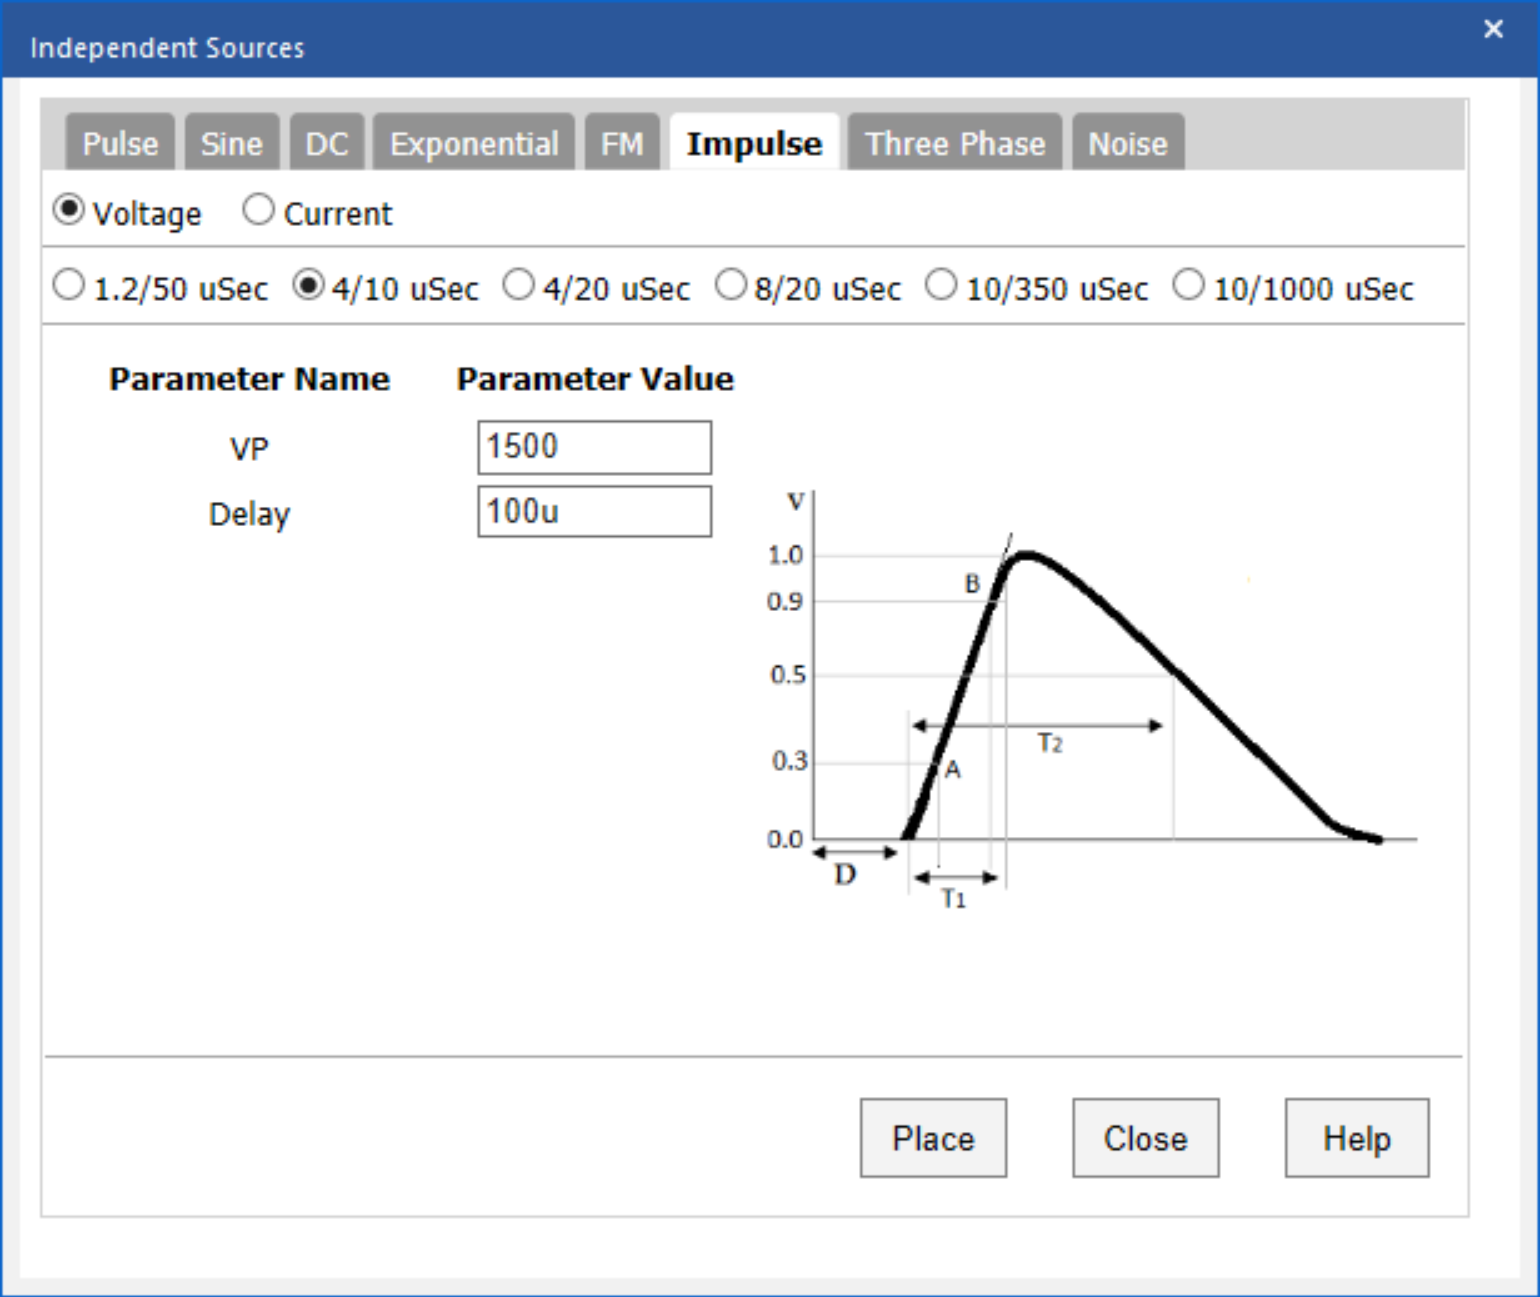Open the Sine source tab
Screen dimensions: 1540x1297
click(232, 143)
